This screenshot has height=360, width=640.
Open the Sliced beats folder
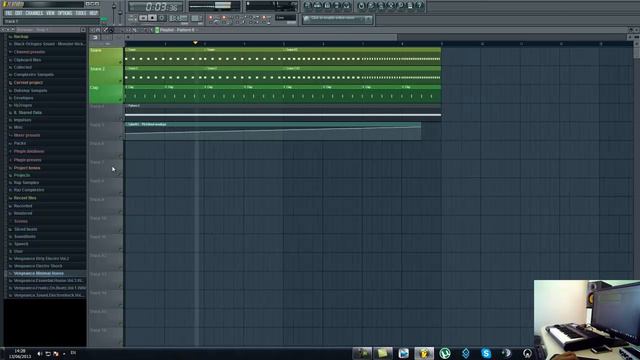click(25, 229)
